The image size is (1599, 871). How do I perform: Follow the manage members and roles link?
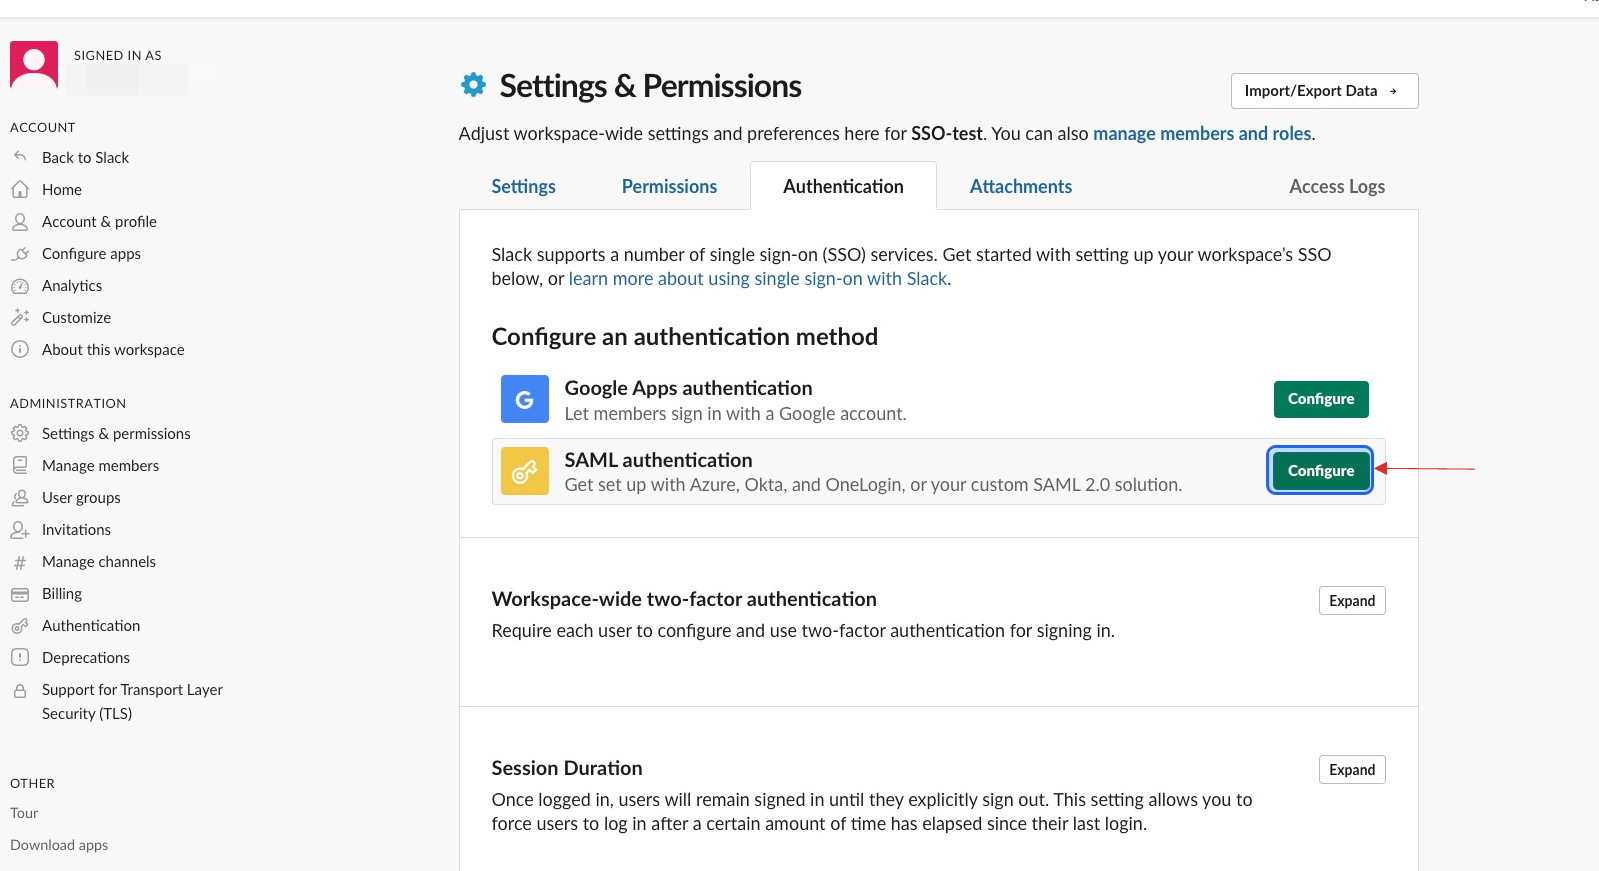click(x=1202, y=133)
